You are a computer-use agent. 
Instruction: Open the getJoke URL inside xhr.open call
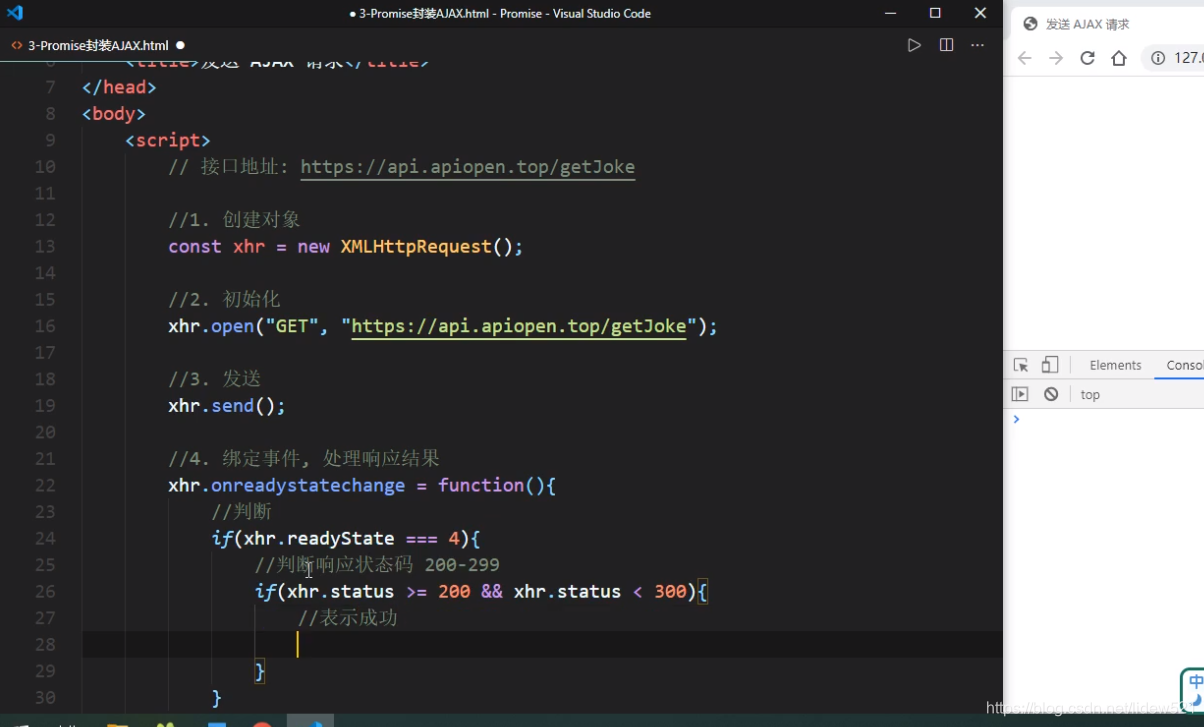coord(519,326)
